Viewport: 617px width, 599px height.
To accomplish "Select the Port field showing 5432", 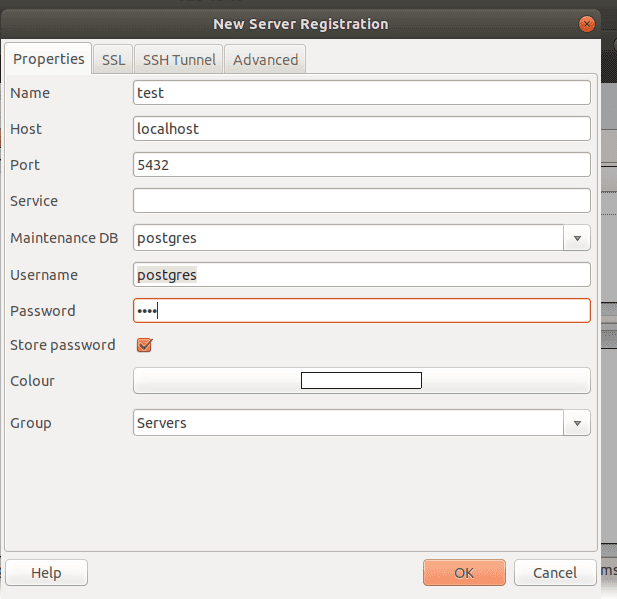I will (x=361, y=165).
